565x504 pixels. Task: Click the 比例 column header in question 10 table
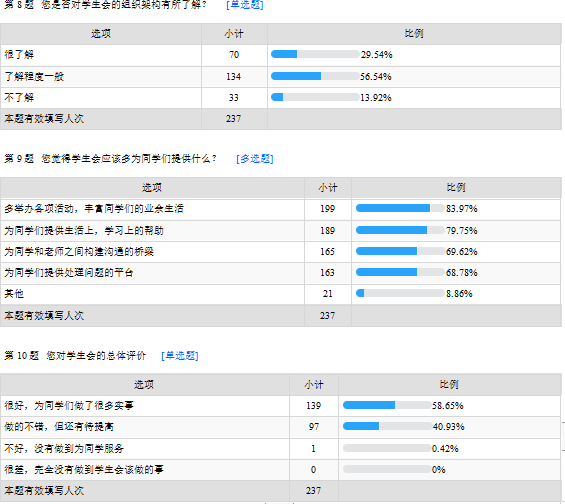pos(449,384)
